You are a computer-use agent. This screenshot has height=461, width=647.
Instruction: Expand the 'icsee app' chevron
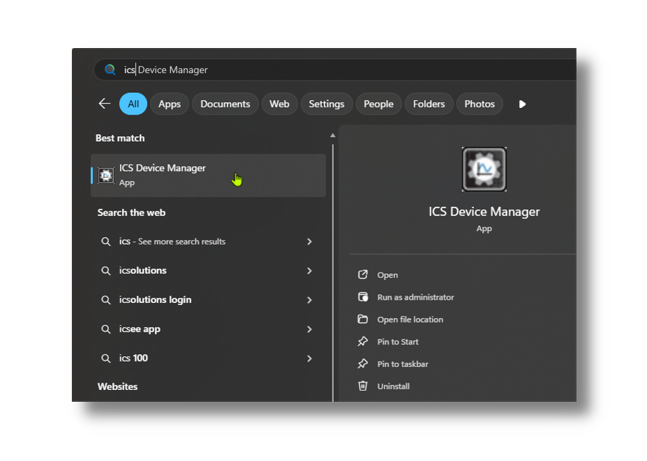pos(309,329)
